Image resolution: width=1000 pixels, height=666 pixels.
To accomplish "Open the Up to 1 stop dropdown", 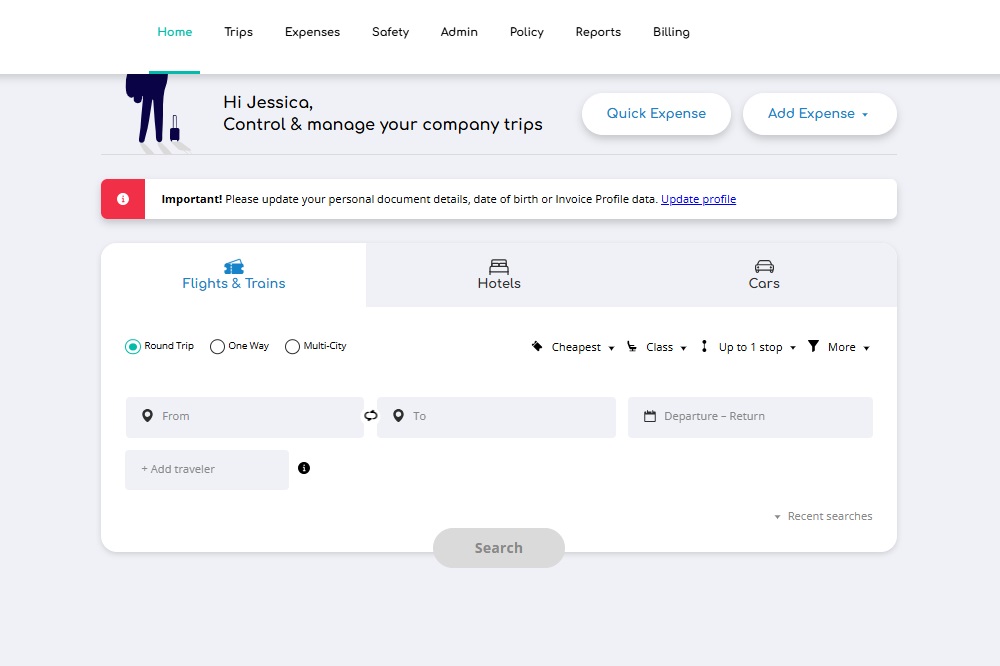I will 750,347.
